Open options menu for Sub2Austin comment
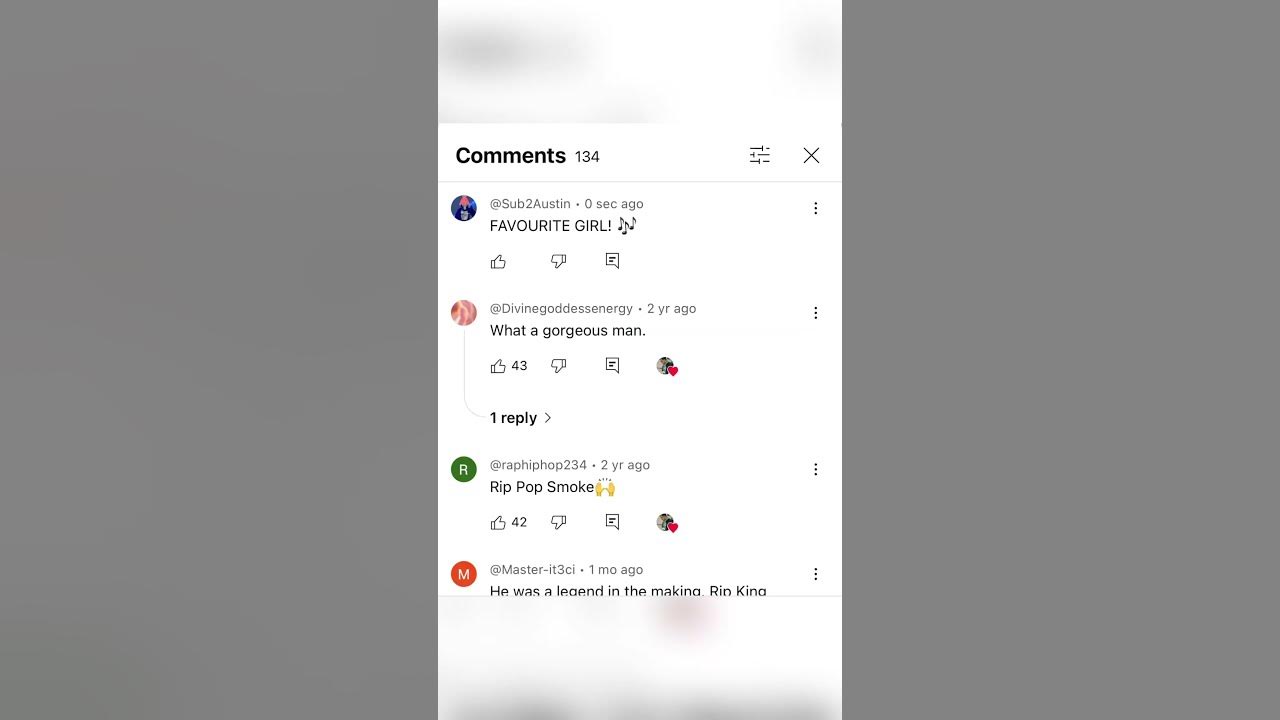The height and width of the screenshot is (720, 1280). (815, 208)
